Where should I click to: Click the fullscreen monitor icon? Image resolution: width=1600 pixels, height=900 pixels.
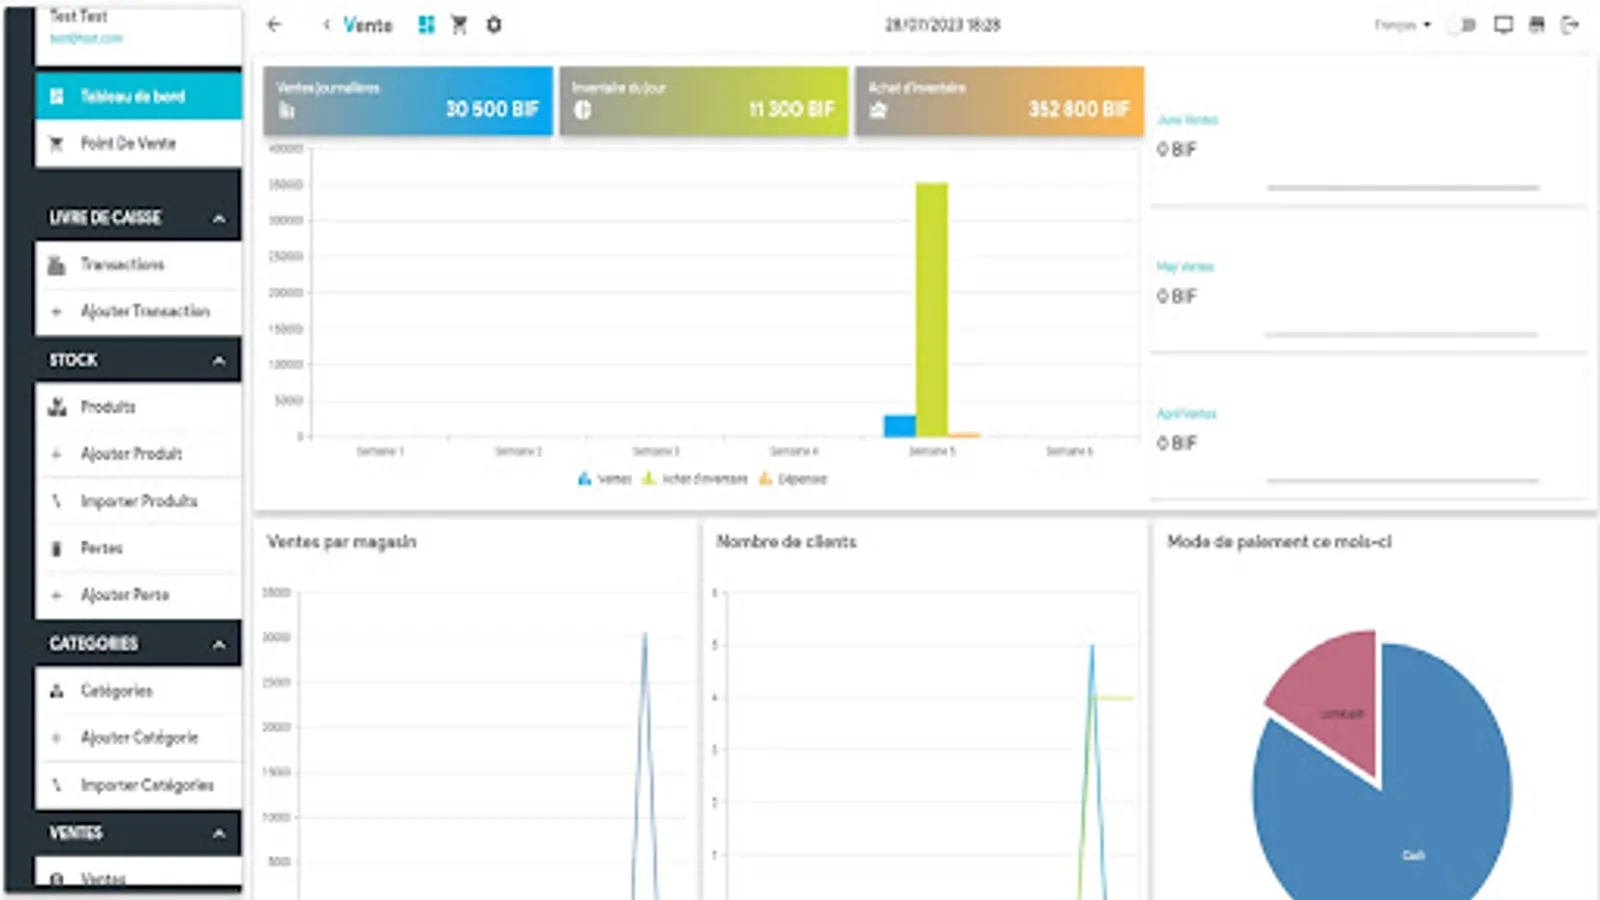(x=1503, y=25)
